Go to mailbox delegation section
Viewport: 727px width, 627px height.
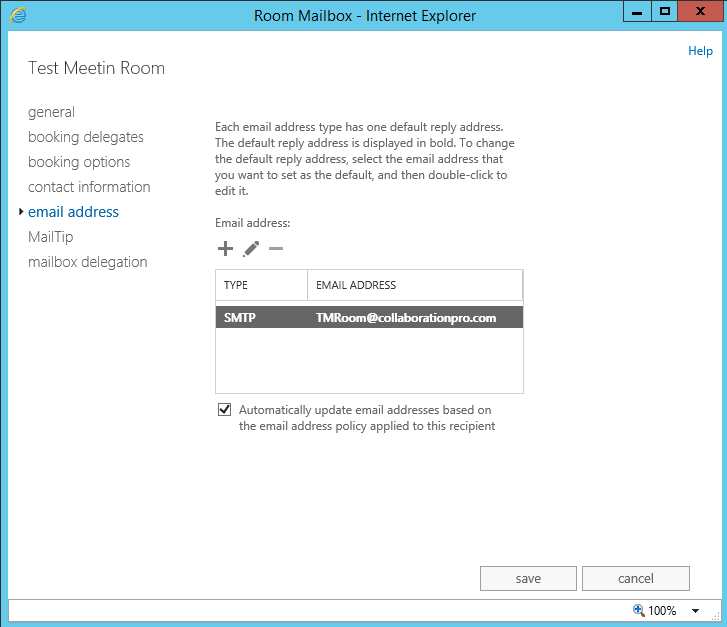click(x=88, y=262)
